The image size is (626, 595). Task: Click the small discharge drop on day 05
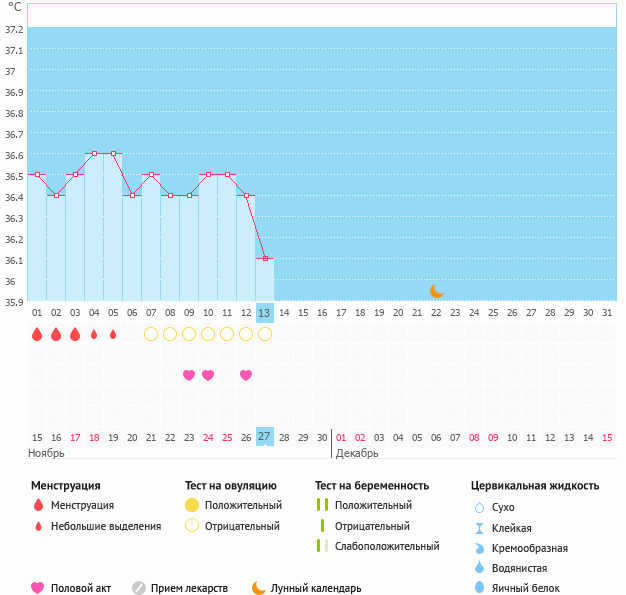pos(113,334)
